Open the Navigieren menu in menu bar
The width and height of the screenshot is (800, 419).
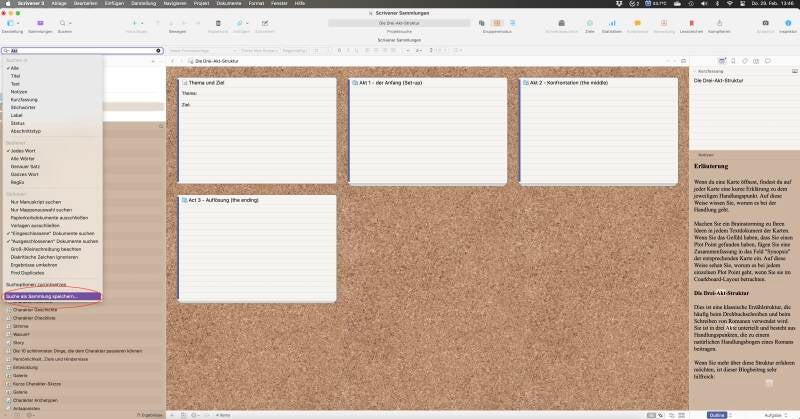pyautogui.click(x=175, y=4)
